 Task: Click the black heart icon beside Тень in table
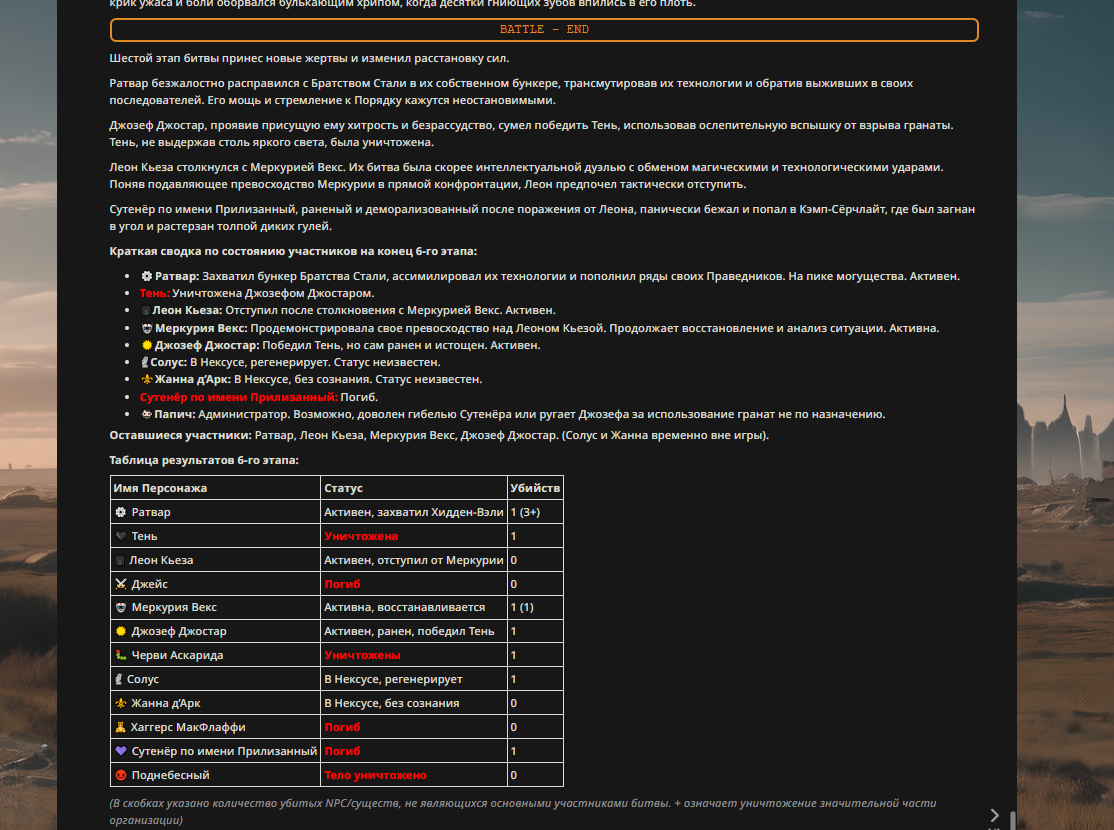tap(121, 537)
